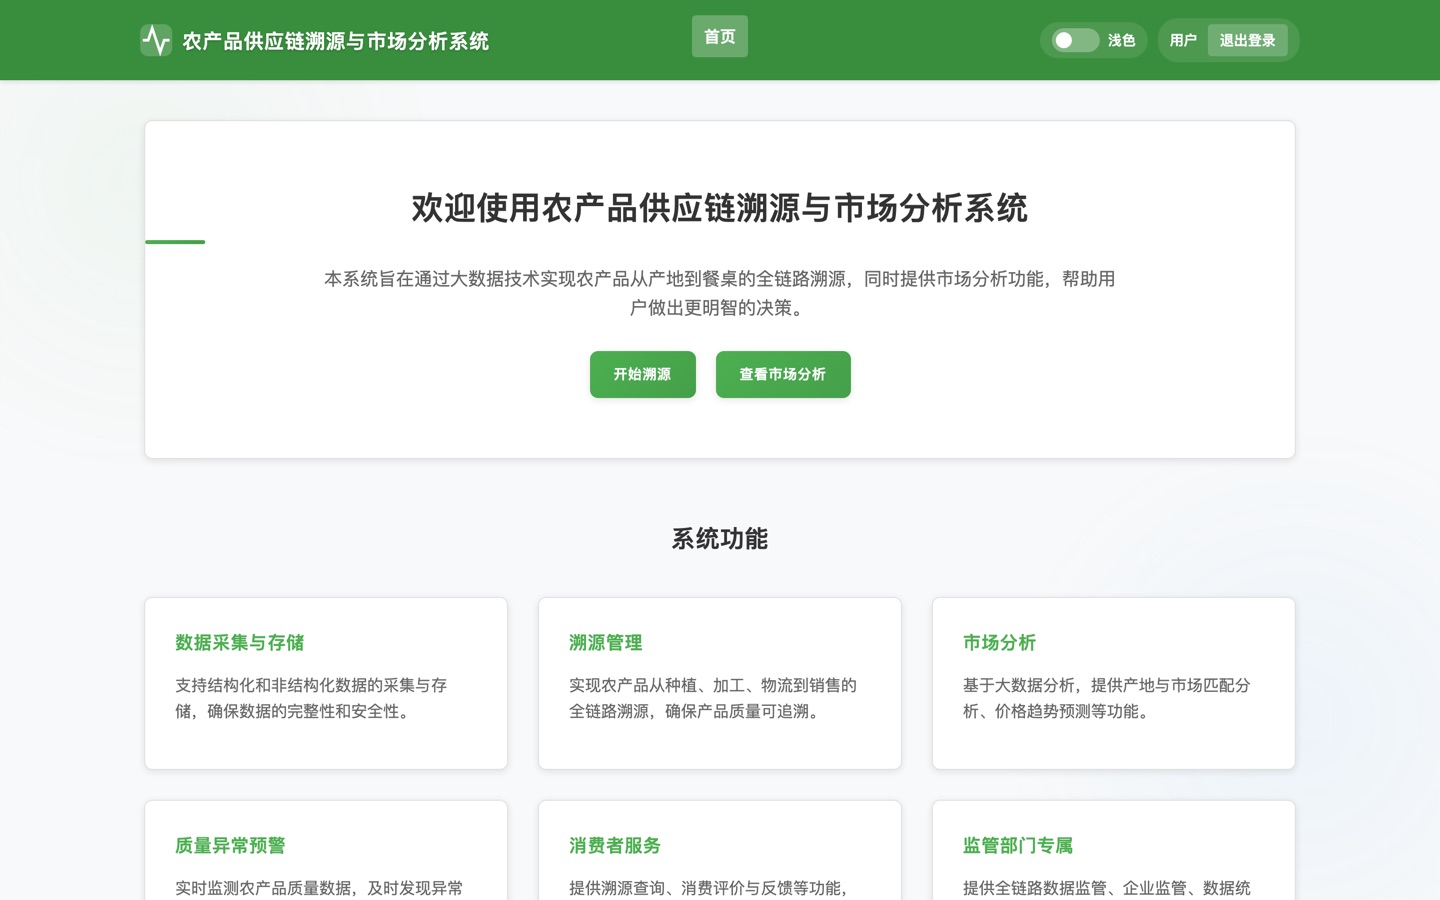Select the 市场分析 card heading
The width and height of the screenshot is (1440, 900).
point(999,643)
